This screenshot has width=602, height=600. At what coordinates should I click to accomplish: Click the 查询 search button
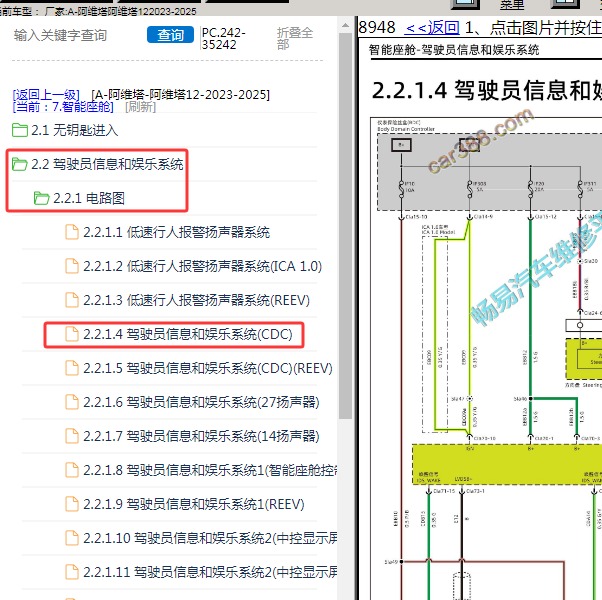click(170, 35)
